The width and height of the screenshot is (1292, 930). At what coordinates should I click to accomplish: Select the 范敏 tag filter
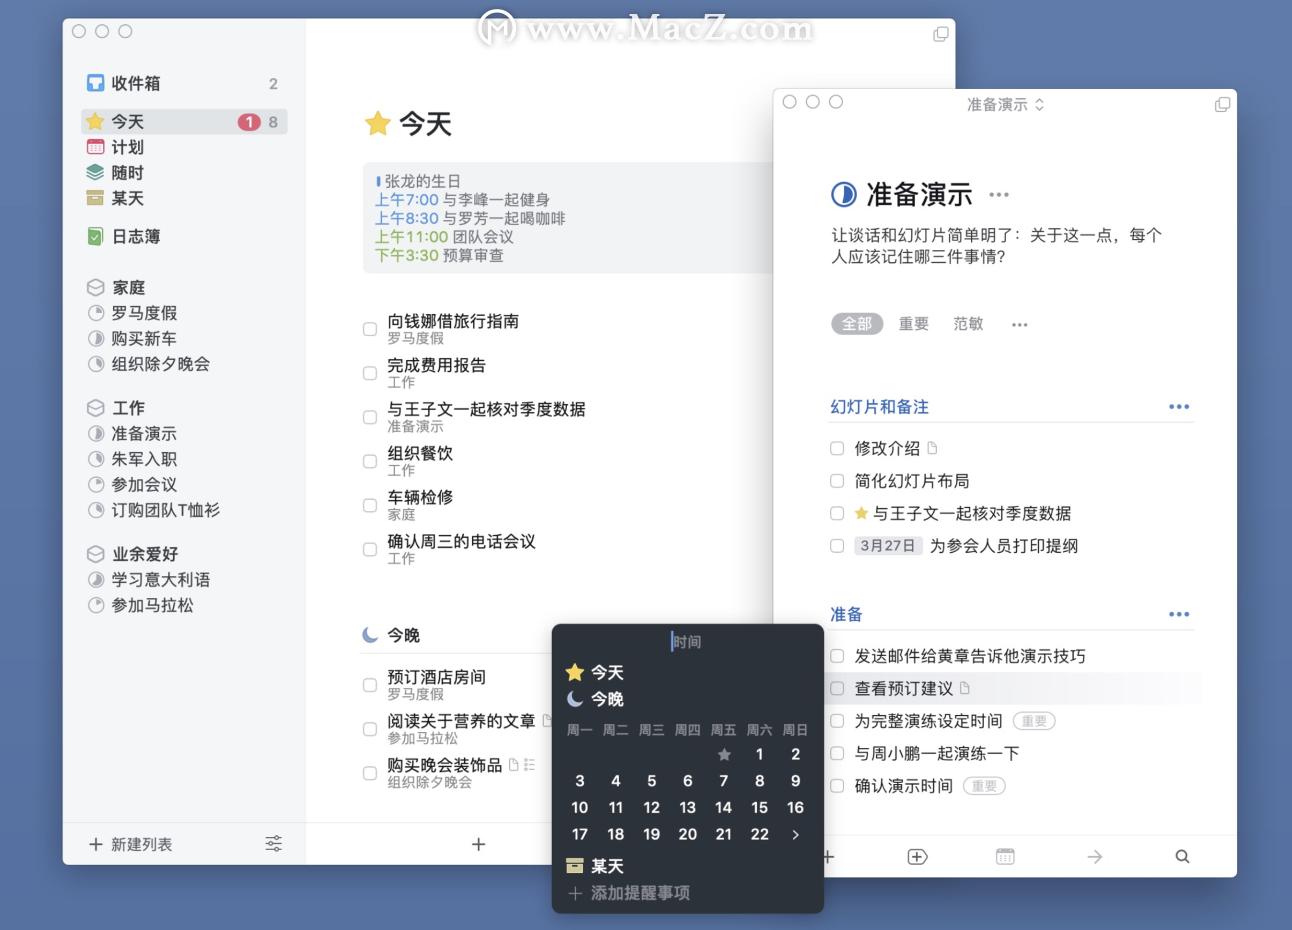(x=967, y=324)
